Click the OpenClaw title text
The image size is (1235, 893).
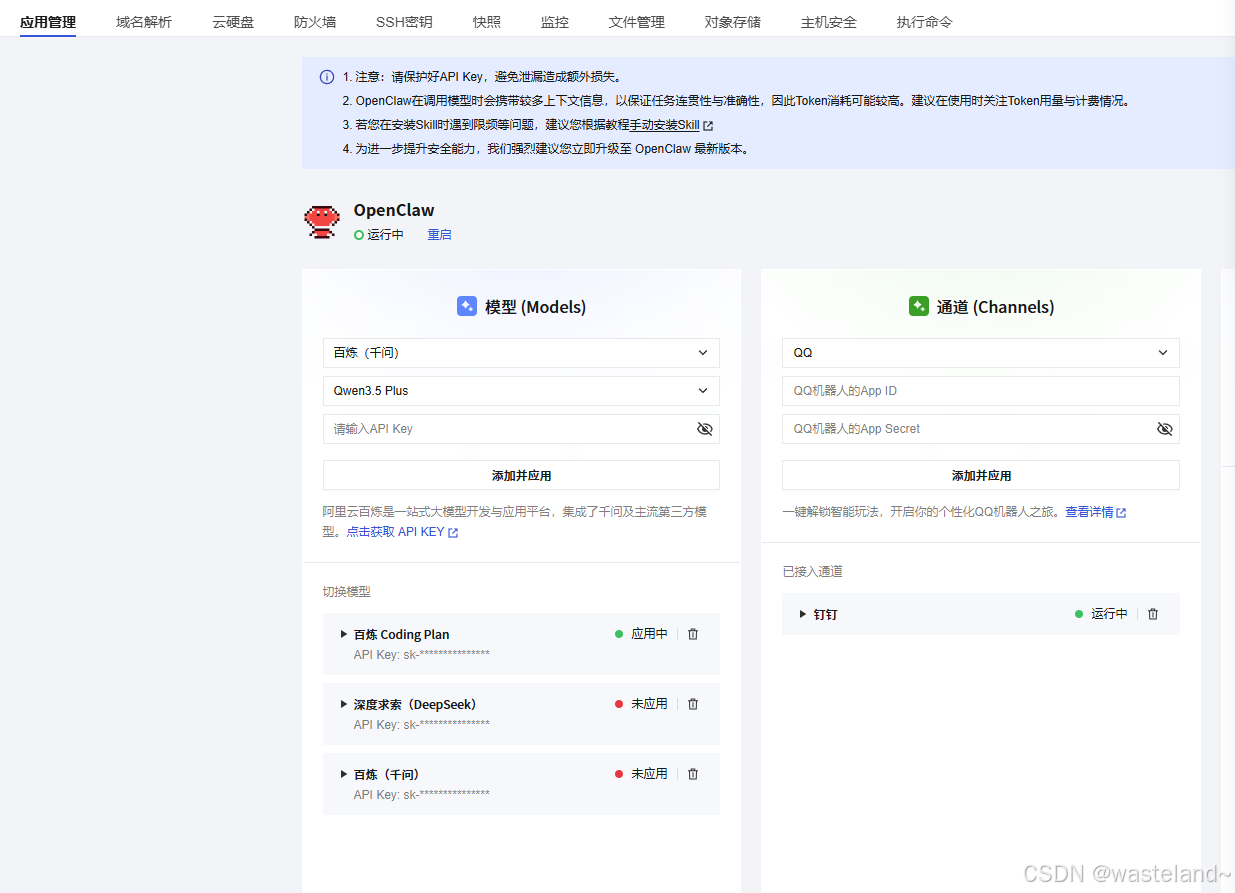[394, 211]
